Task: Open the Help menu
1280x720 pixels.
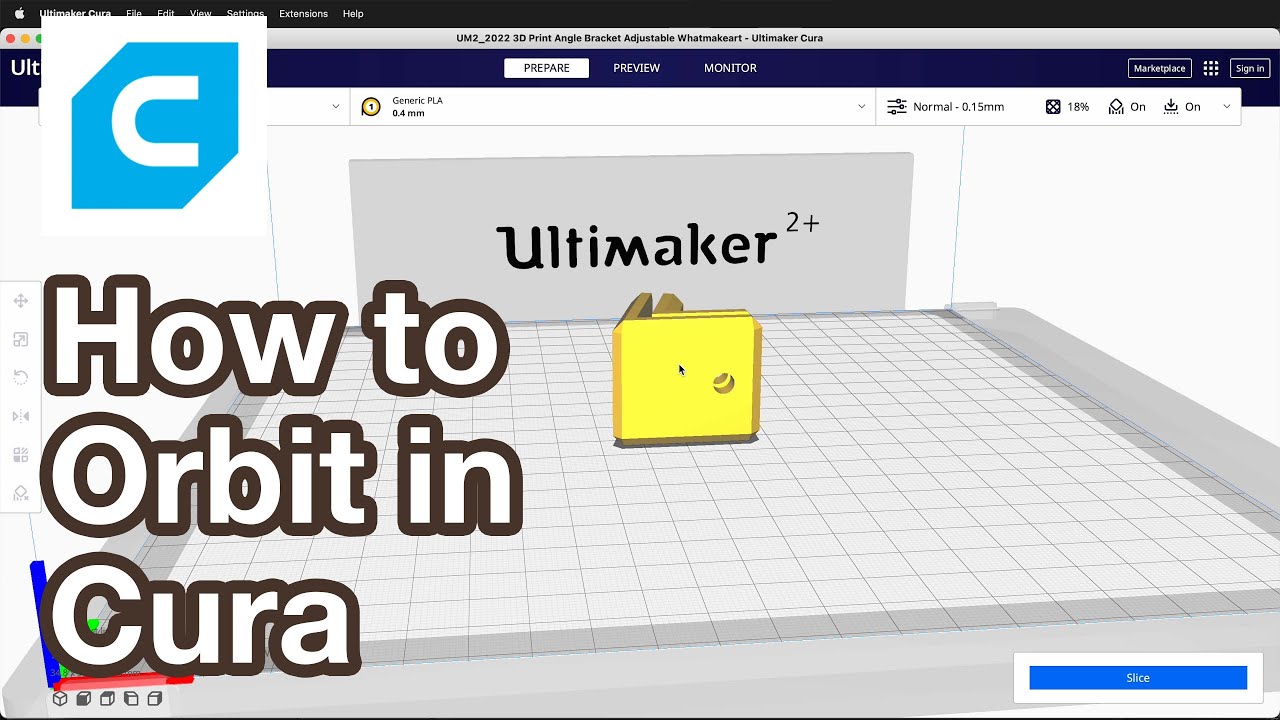Action: (x=353, y=14)
